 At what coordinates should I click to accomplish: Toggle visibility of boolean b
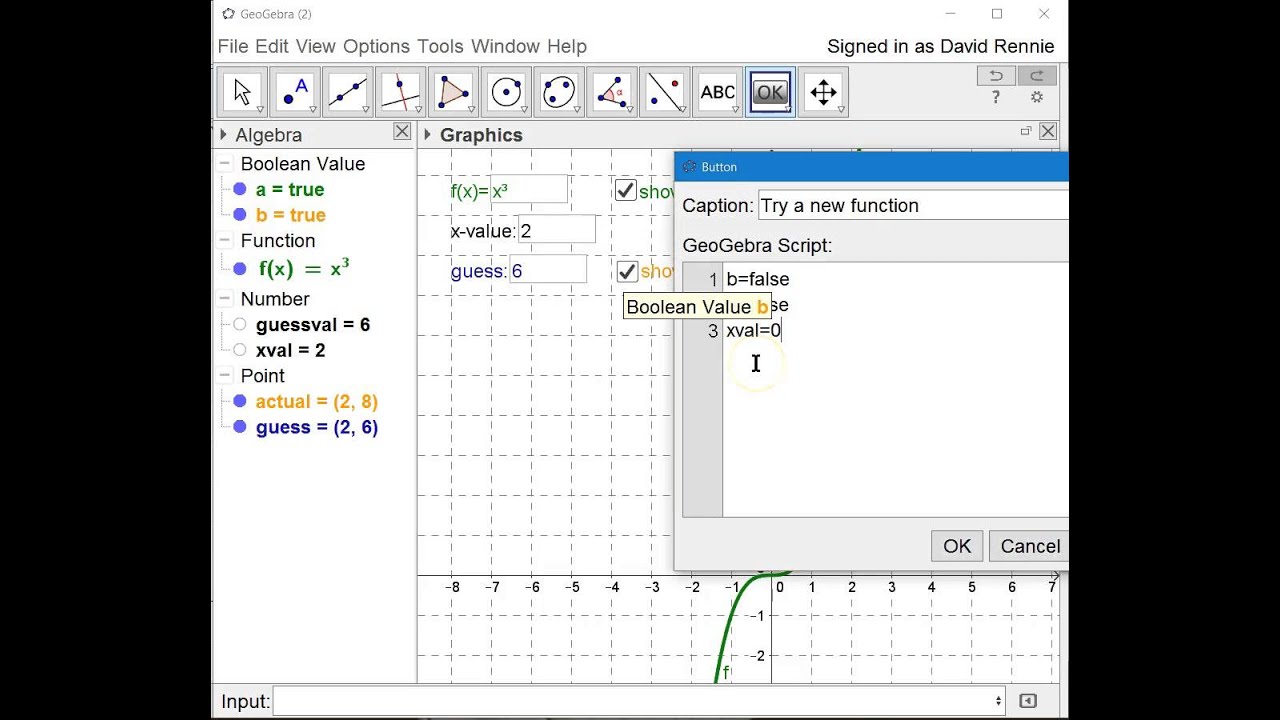point(240,215)
